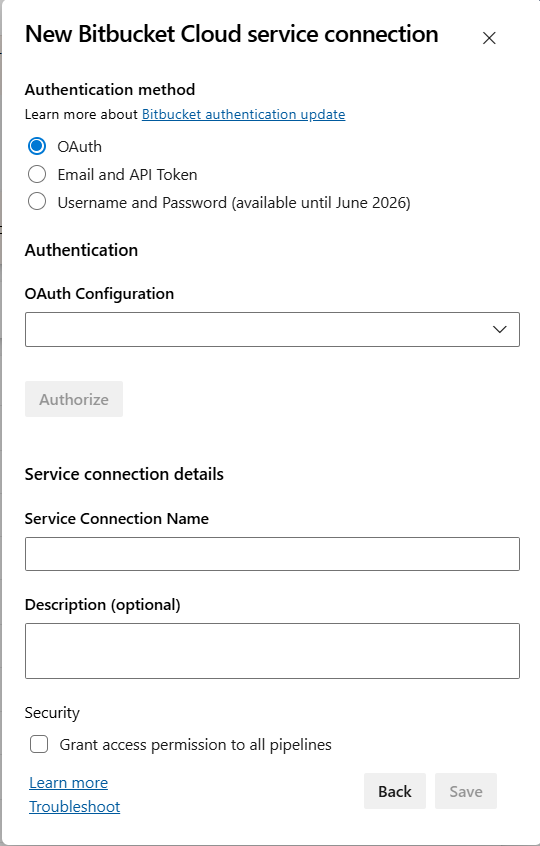This screenshot has width=540, height=846.
Task: Open the Bitbucket authentication update link
Action: (243, 114)
